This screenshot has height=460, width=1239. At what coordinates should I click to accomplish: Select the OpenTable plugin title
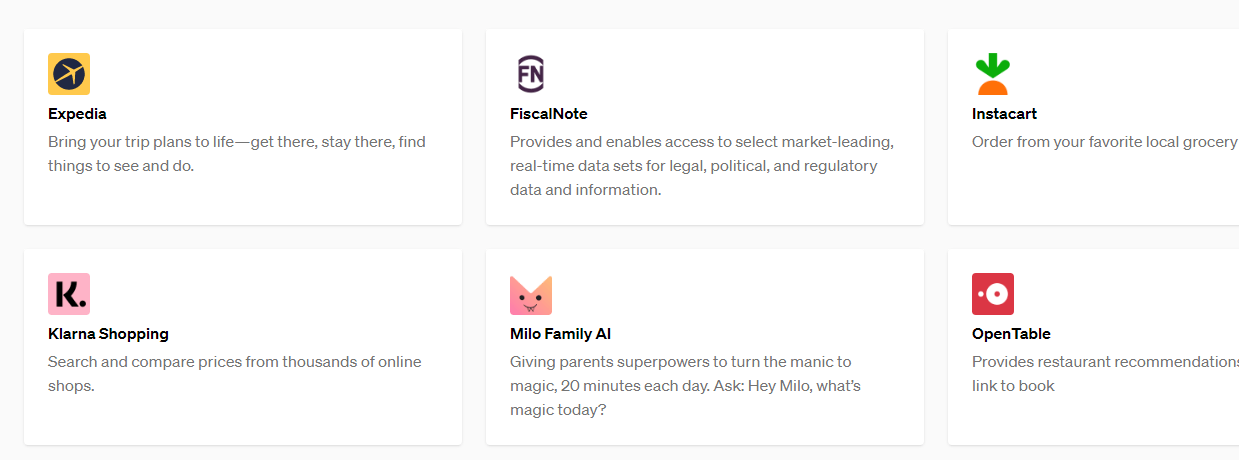1011,334
